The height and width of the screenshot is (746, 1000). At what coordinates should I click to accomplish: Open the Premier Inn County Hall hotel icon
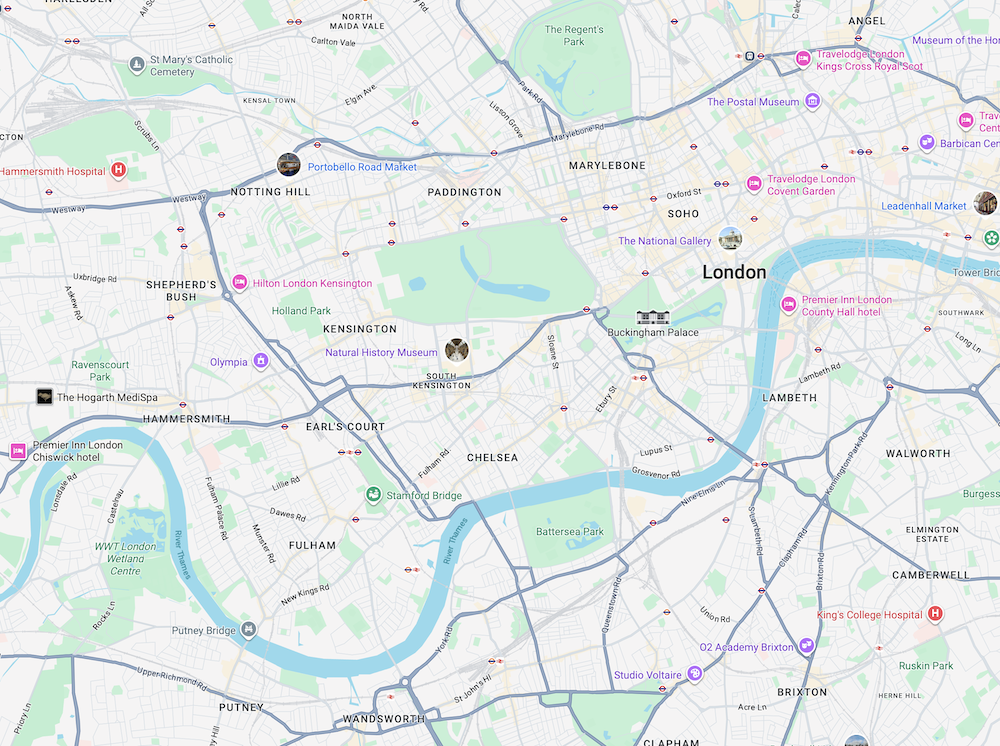pos(789,305)
